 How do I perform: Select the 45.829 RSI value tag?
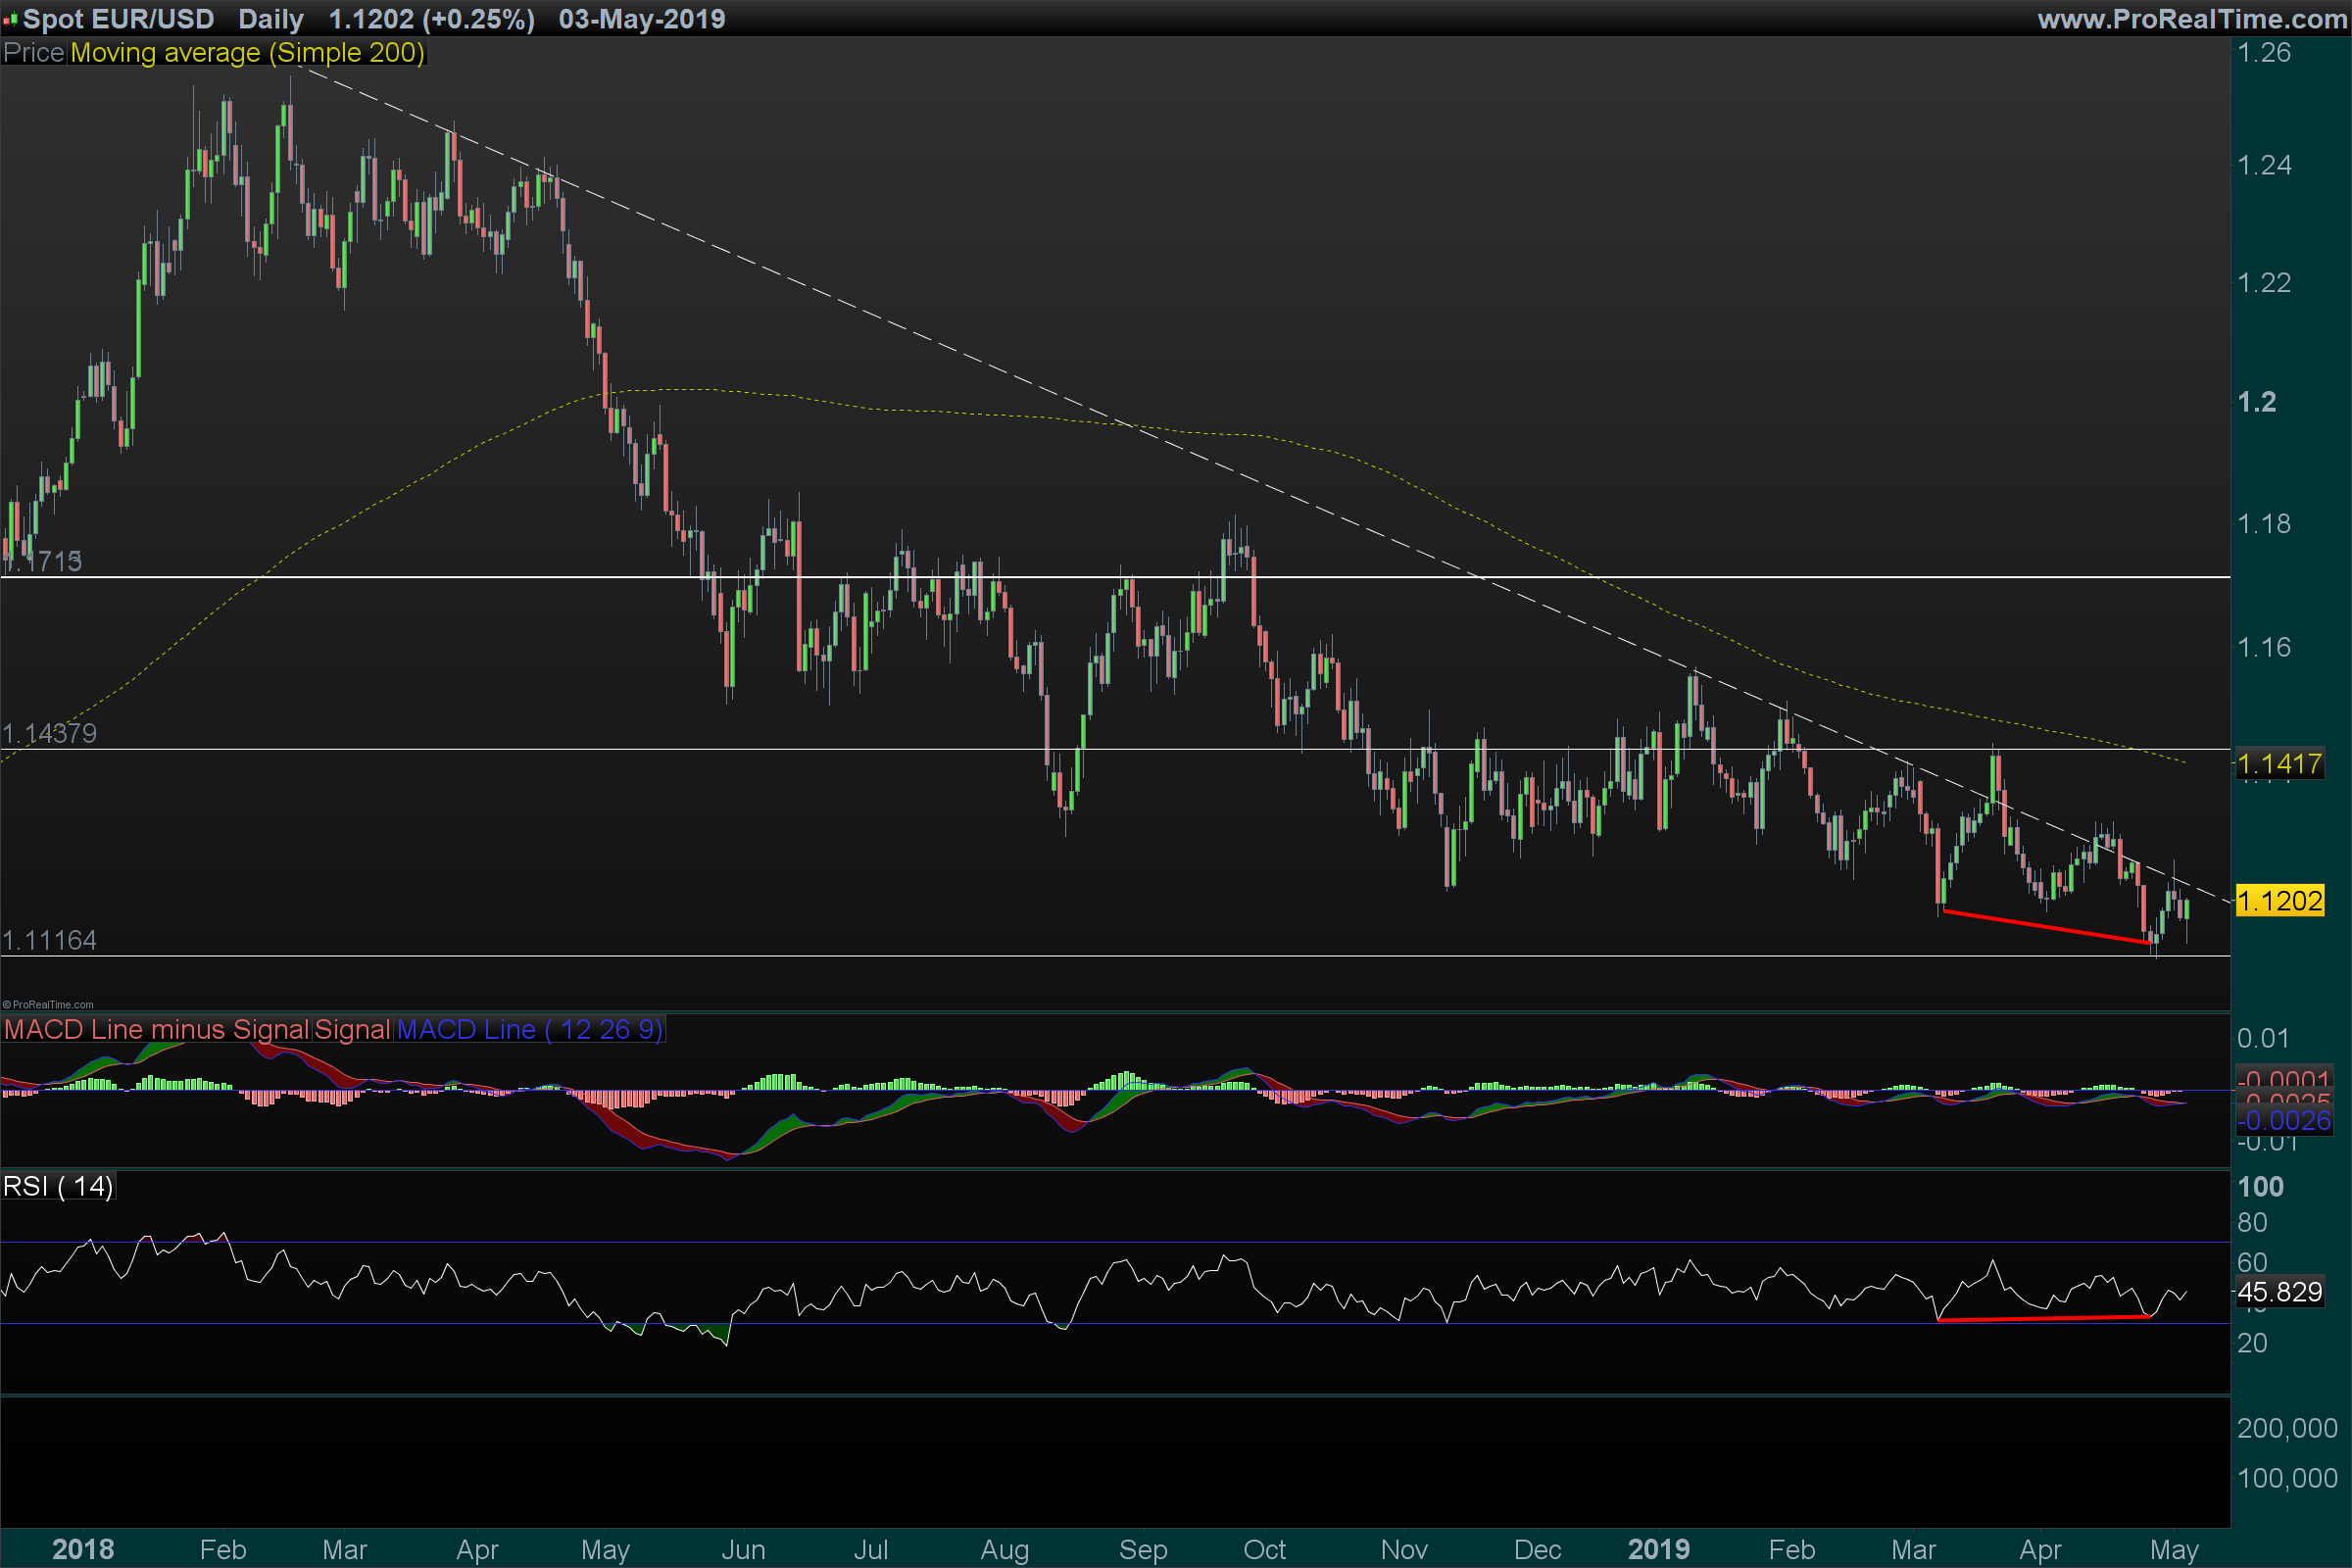coord(2279,1292)
